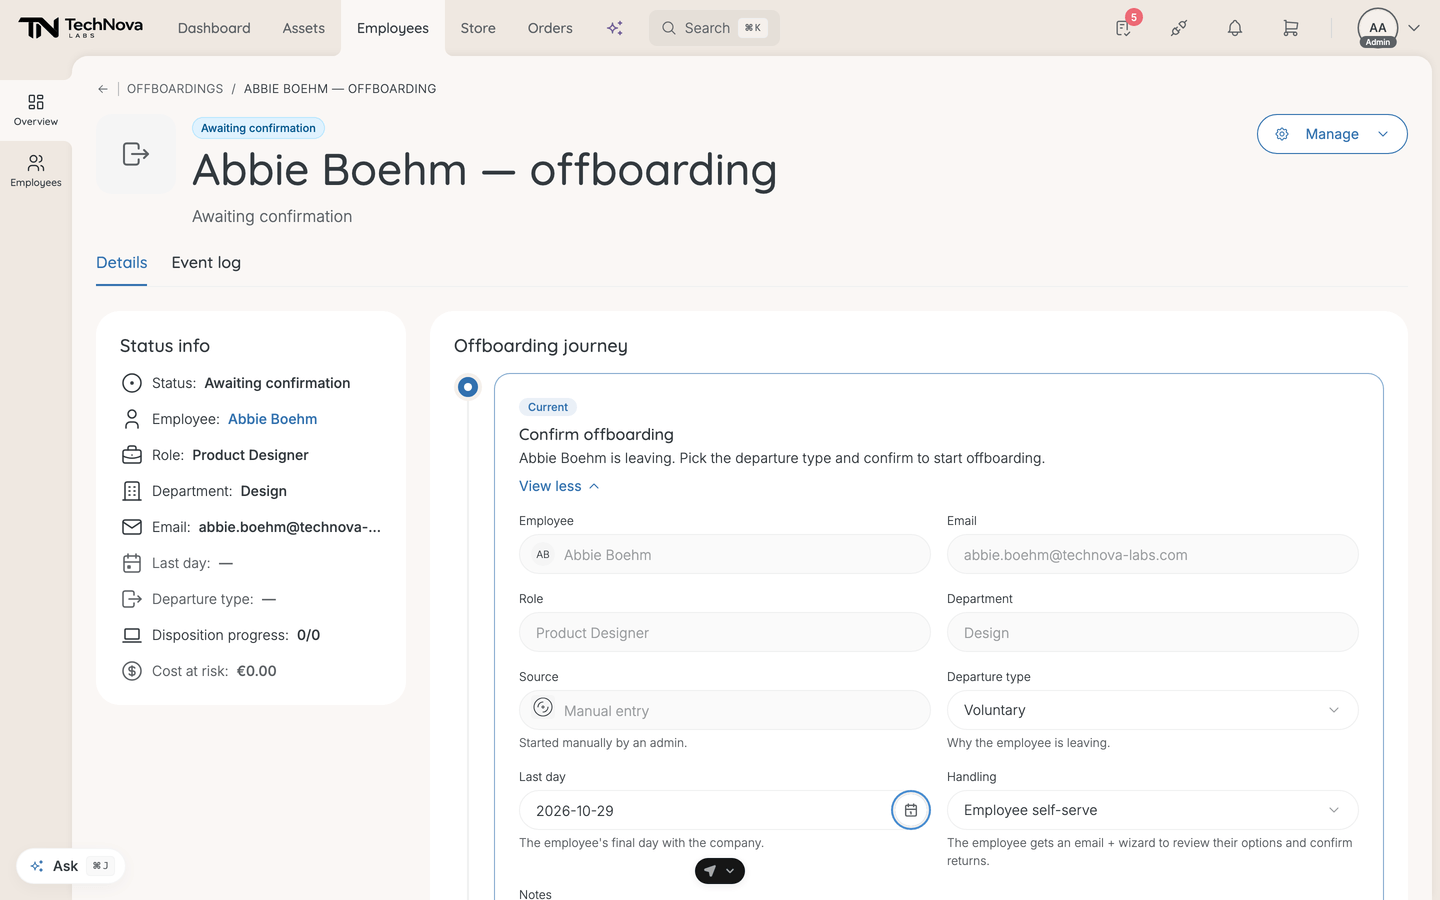Collapse details with View less

pyautogui.click(x=559, y=486)
